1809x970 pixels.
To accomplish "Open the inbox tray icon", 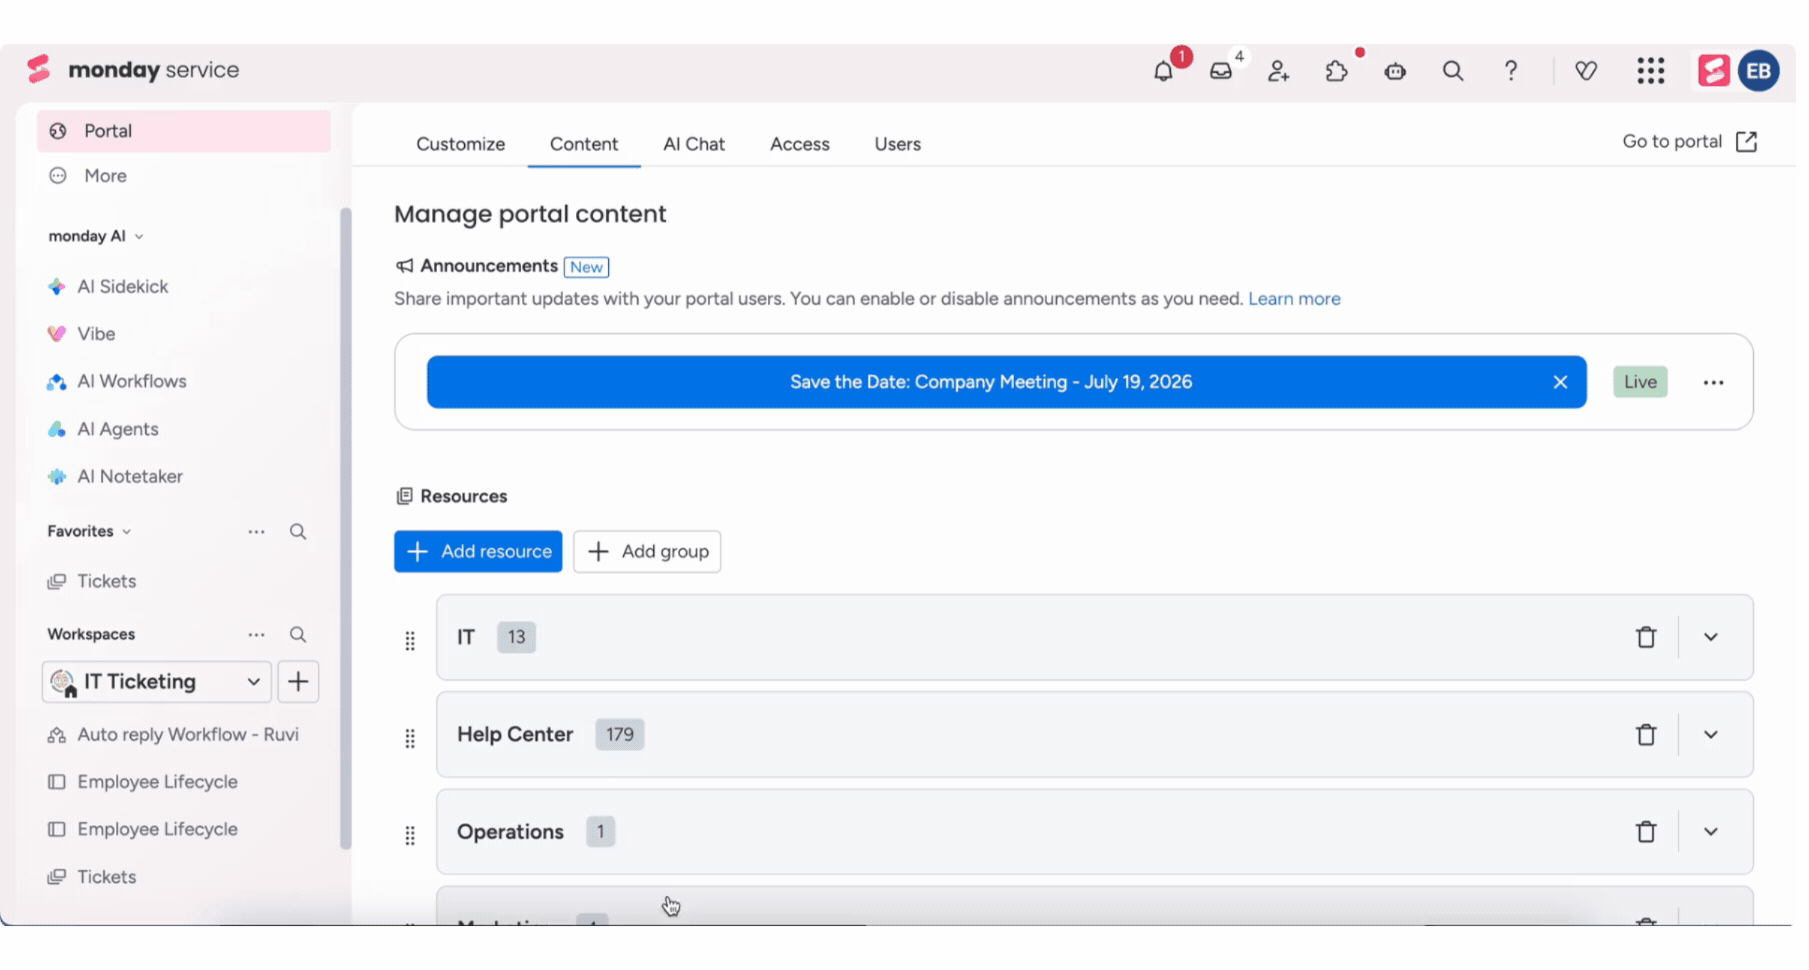I will coord(1221,71).
